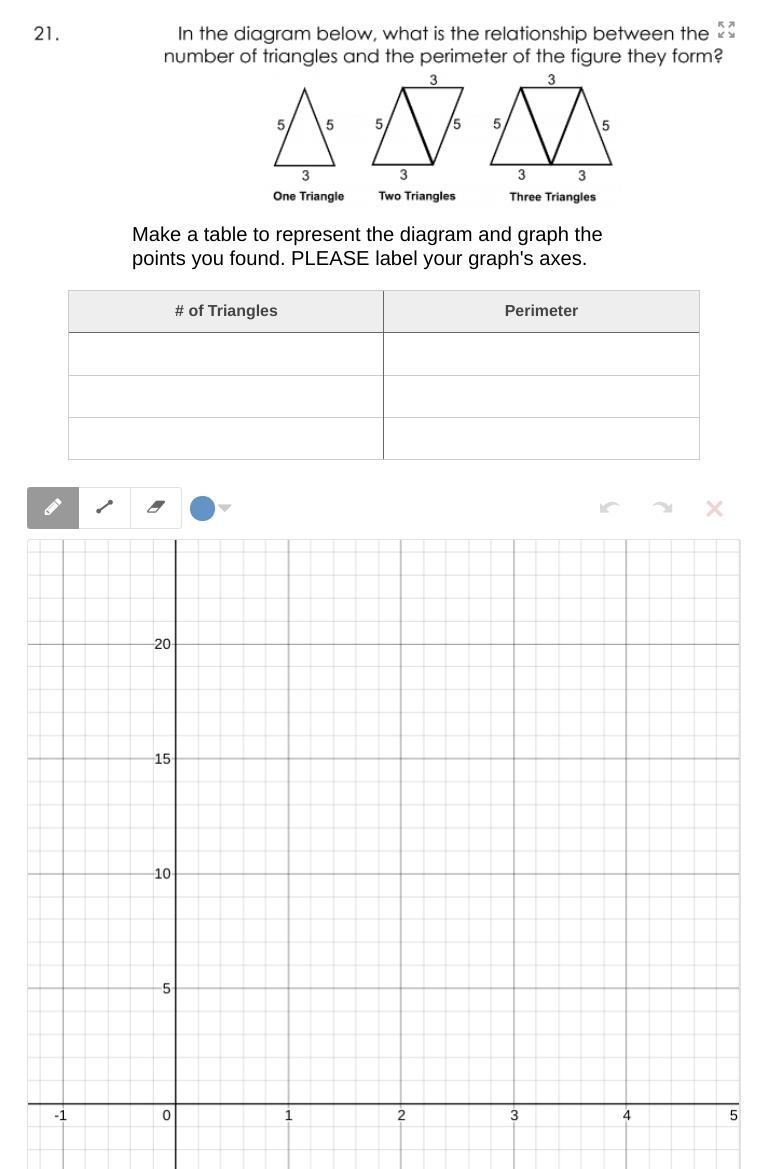Click third row # of Triangles cell
This screenshot has height=1169, width=768.
[226, 438]
